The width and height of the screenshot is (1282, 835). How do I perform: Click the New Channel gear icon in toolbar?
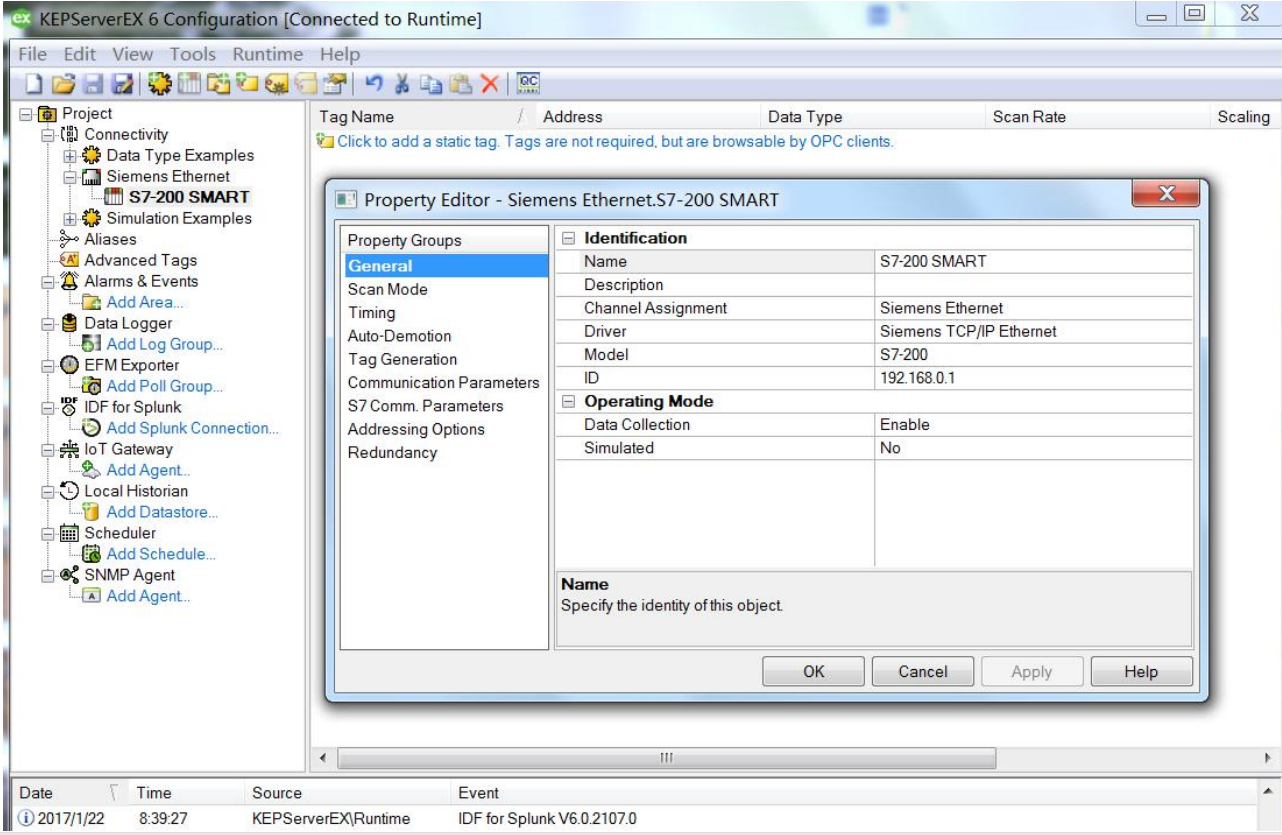[x=159, y=84]
